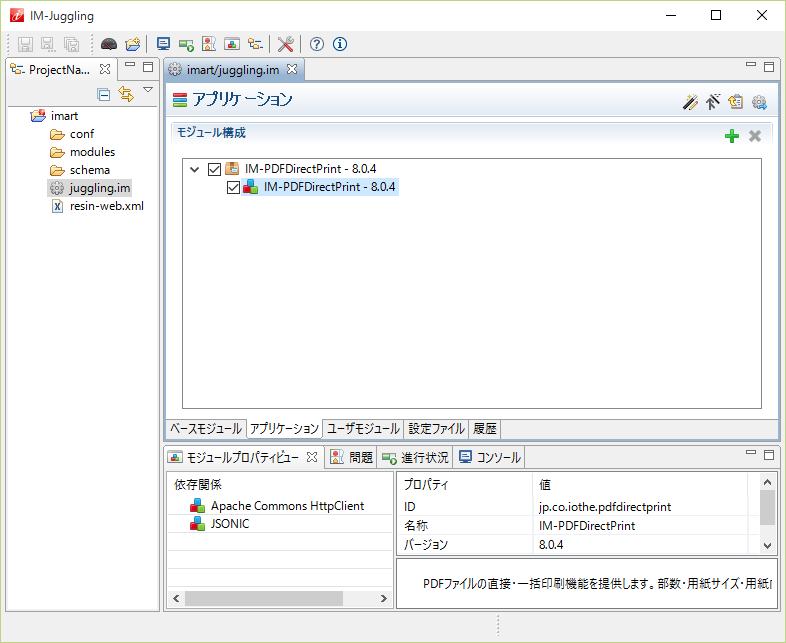Click properties table vertical scrollbar thumb
This screenshot has width=786, height=643.
click(767, 507)
